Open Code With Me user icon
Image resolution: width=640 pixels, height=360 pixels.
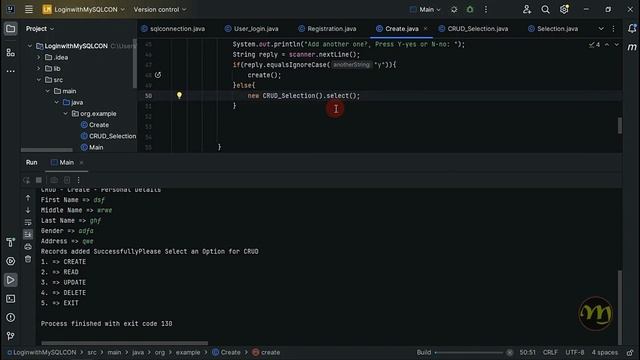point(527,9)
